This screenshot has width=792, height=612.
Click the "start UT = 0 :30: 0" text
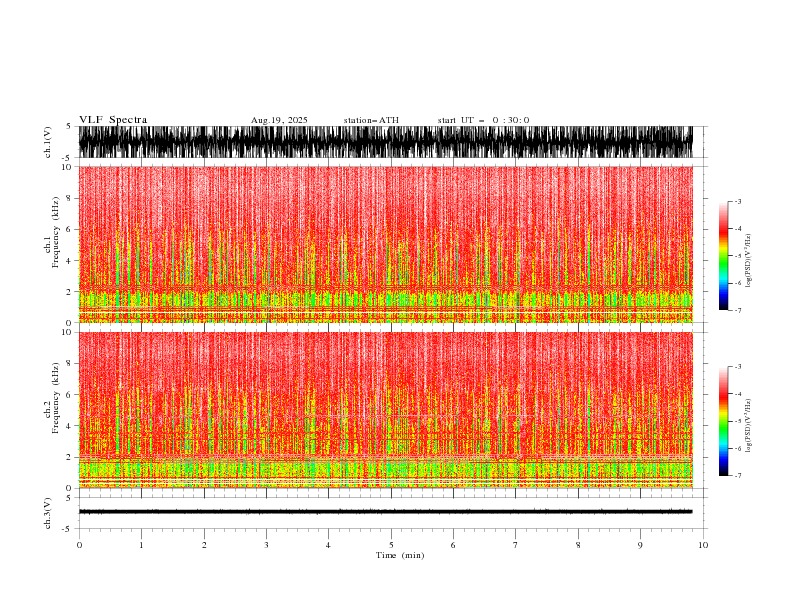[x=483, y=120]
